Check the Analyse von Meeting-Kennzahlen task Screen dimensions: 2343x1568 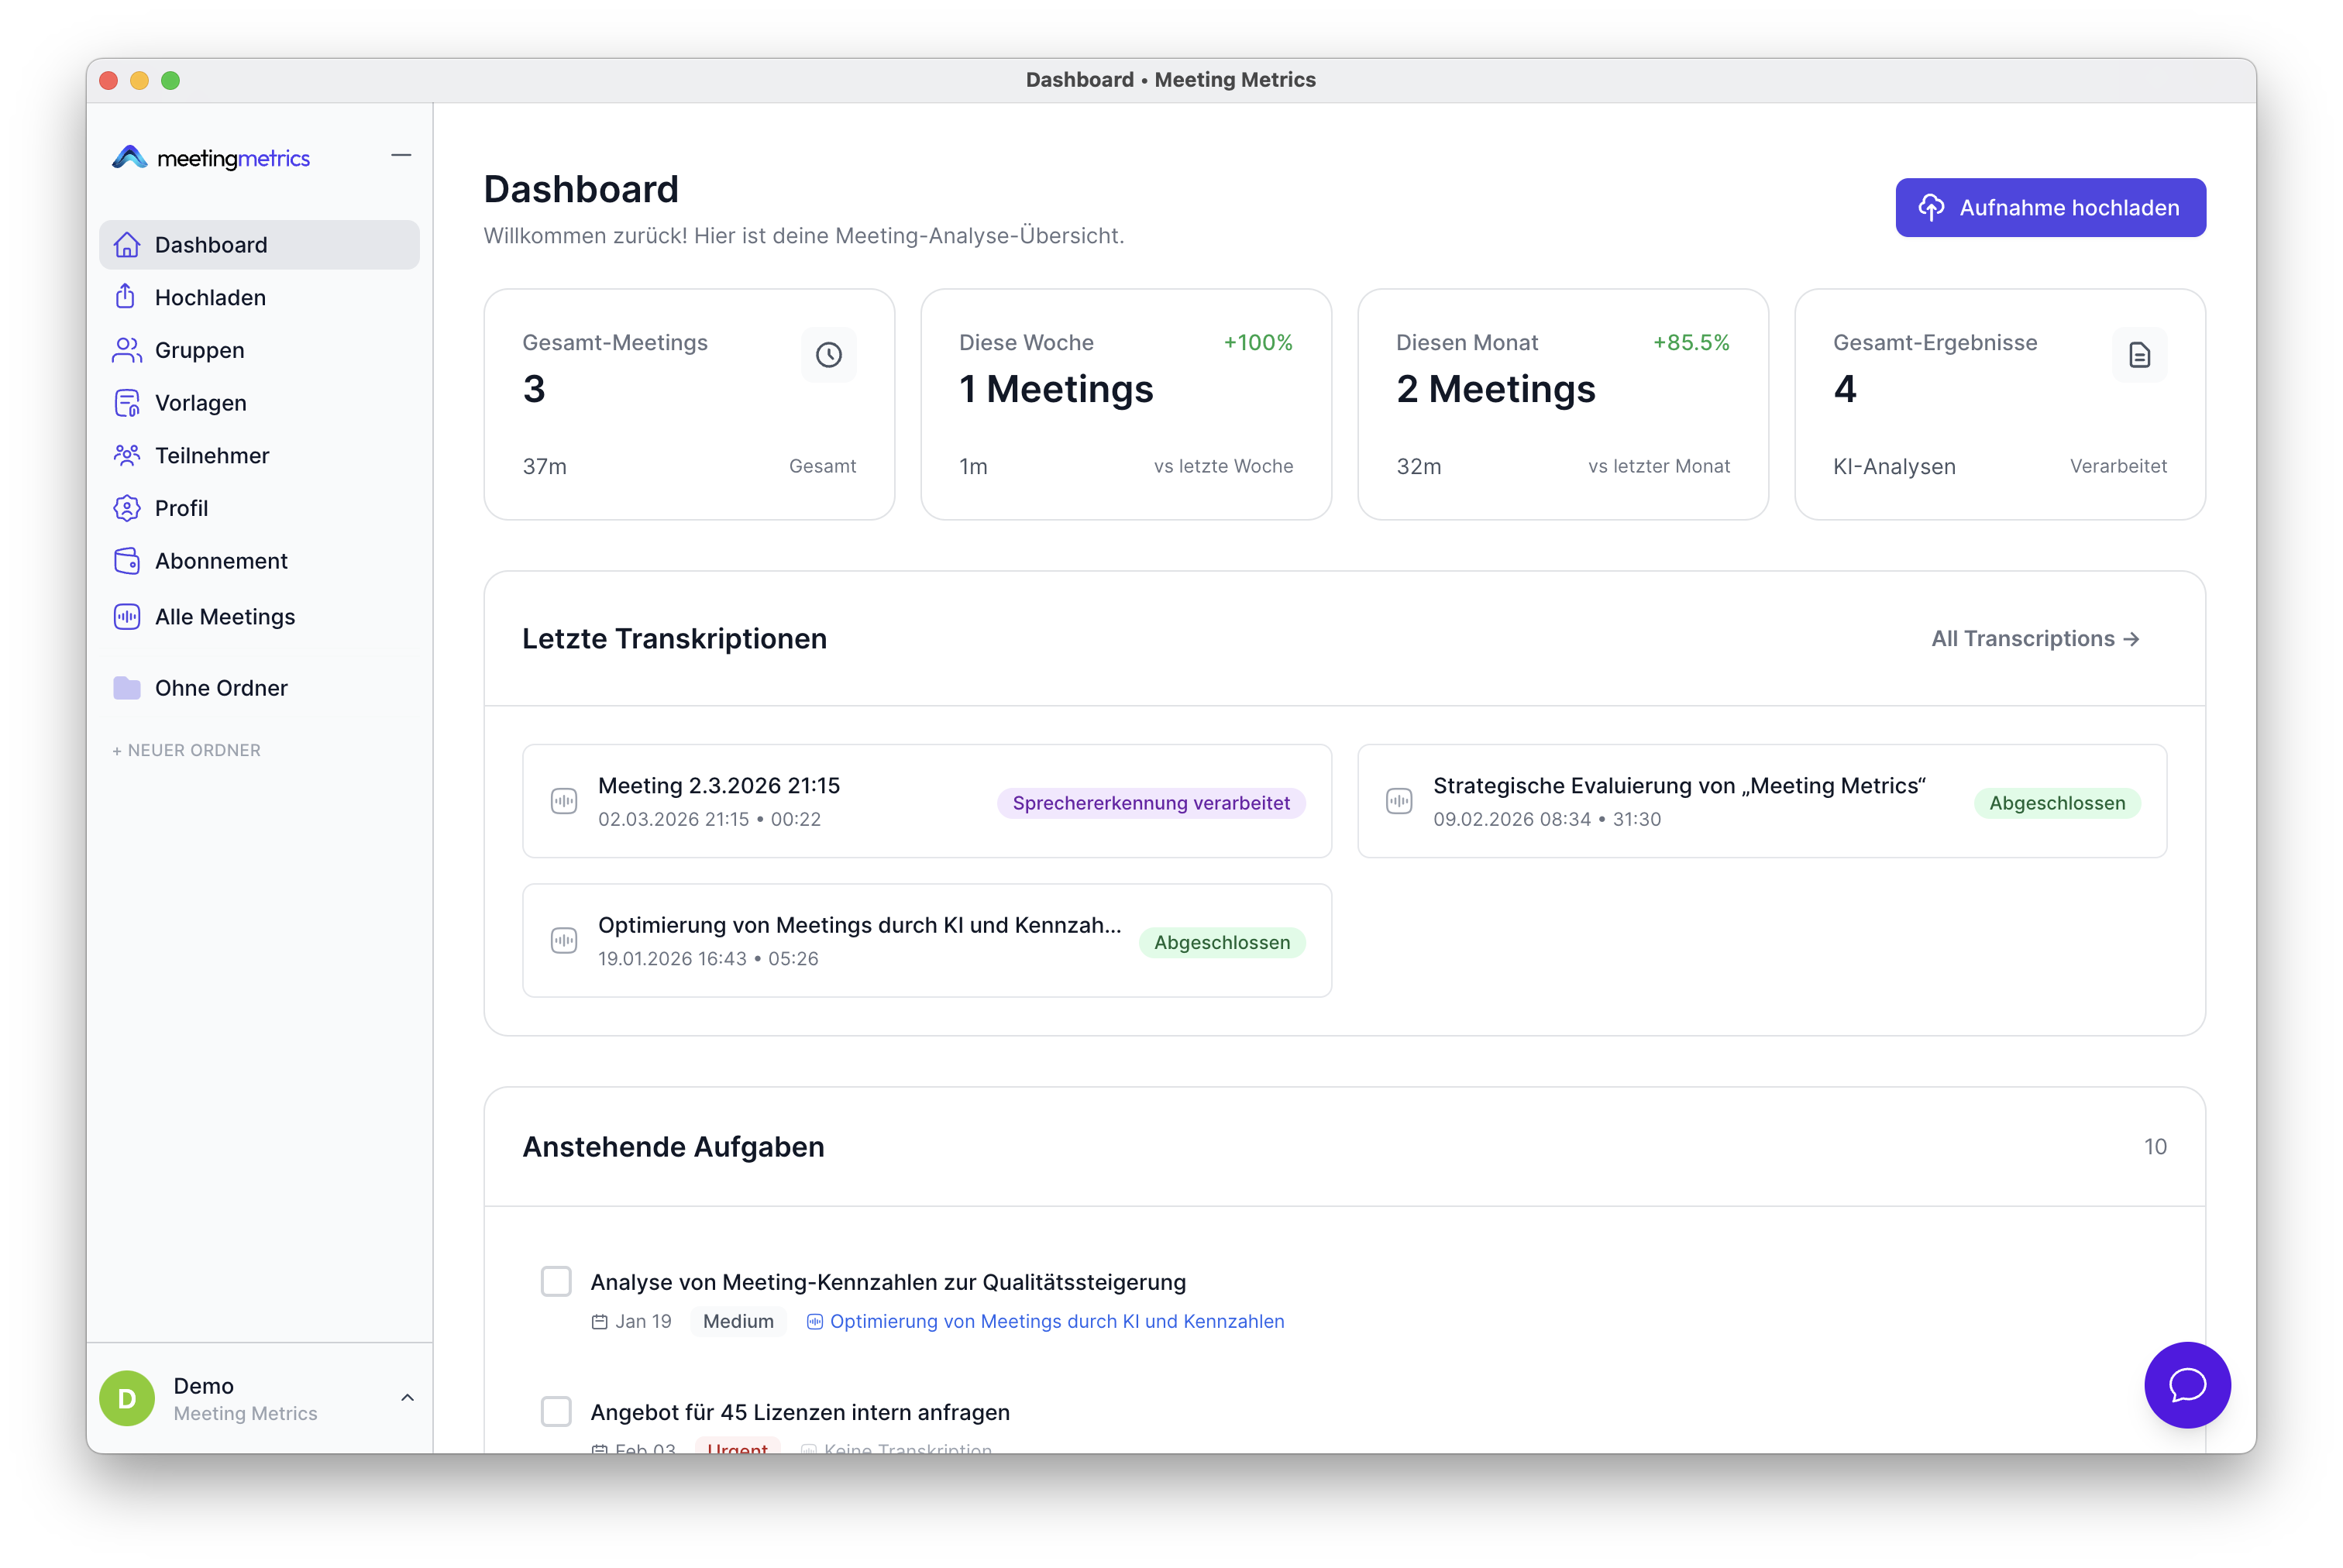pyautogui.click(x=556, y=1281)
